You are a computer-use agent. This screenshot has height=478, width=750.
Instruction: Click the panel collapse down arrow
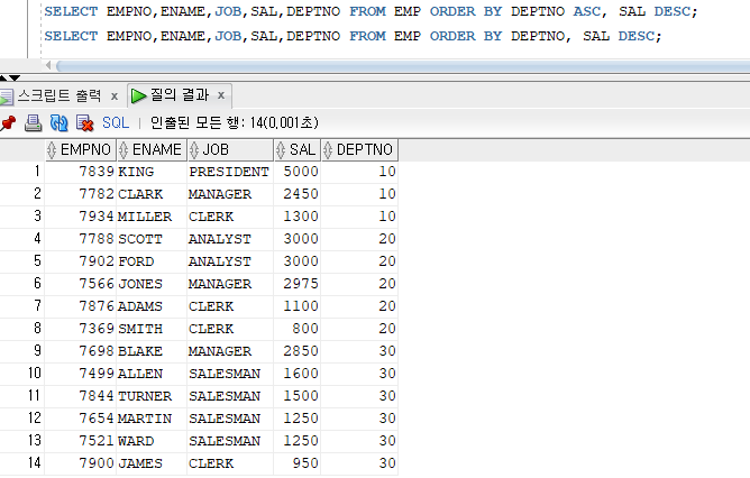[14, 78]
